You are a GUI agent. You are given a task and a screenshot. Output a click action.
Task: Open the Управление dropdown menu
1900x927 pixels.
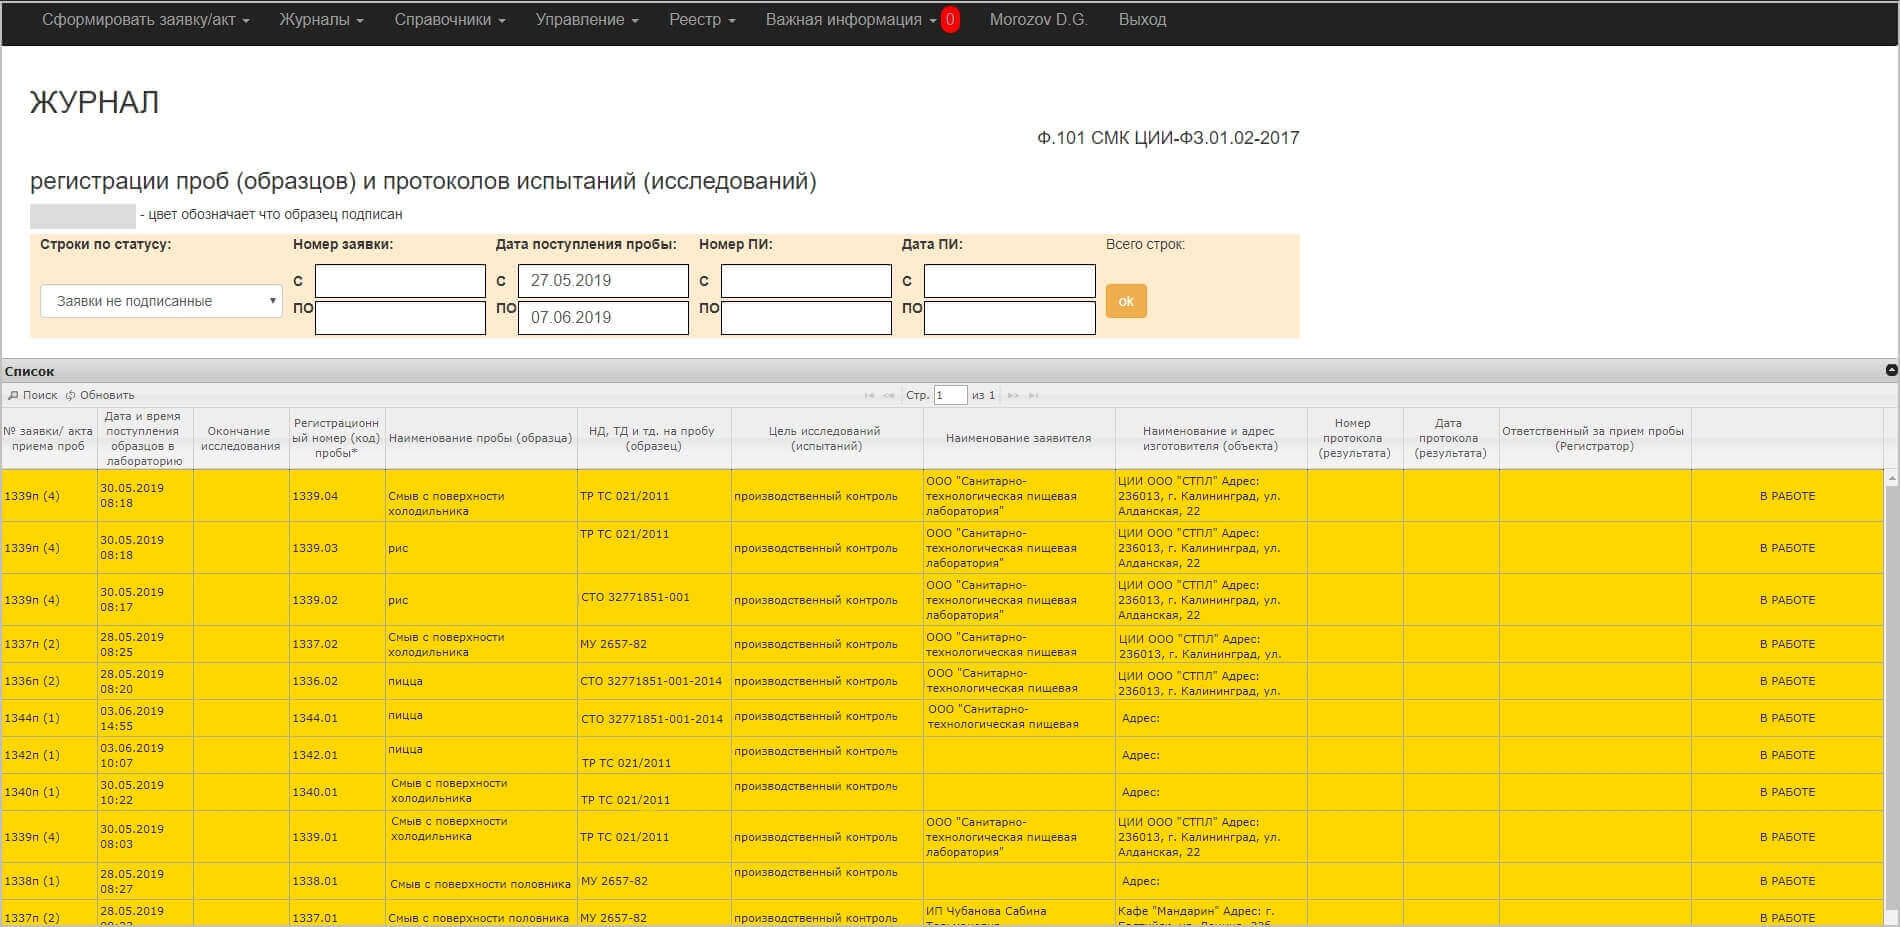586,20
